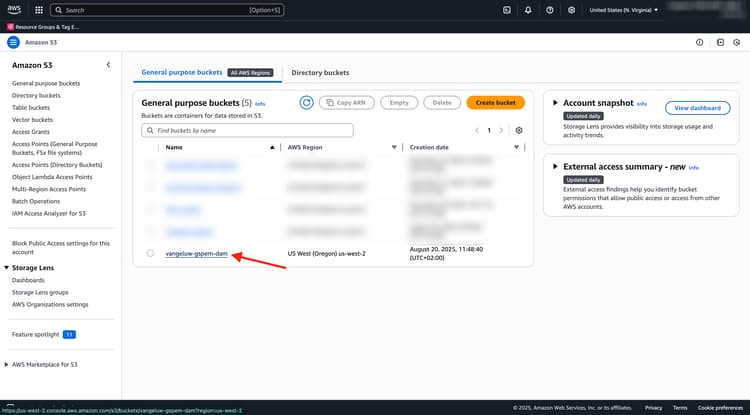Click Terms link in footer
The width and height of the screenshot is (750, 415).
click(680, 408)
